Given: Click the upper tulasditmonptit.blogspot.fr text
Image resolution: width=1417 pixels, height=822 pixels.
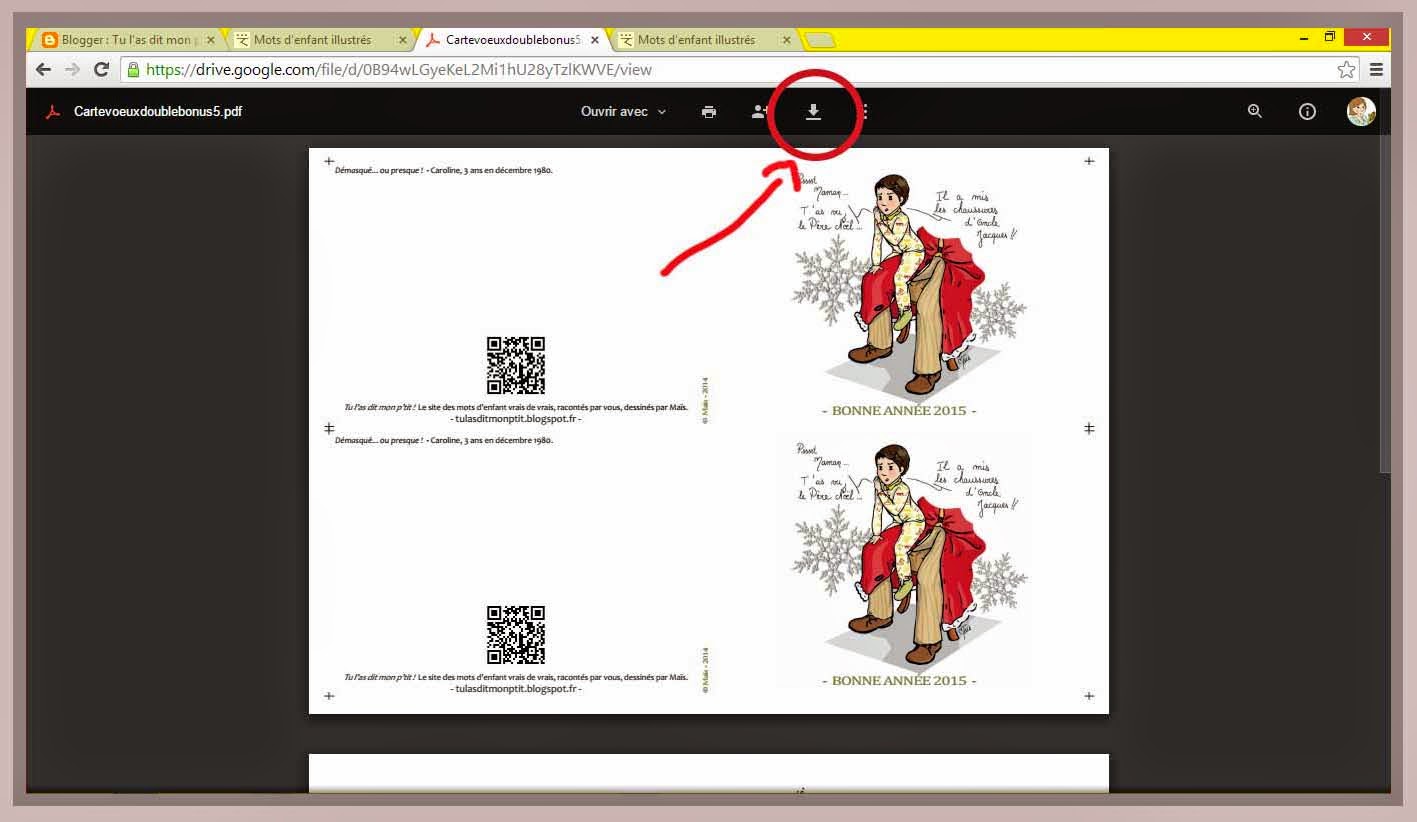Looking at the screenshot, I should 516,419.
